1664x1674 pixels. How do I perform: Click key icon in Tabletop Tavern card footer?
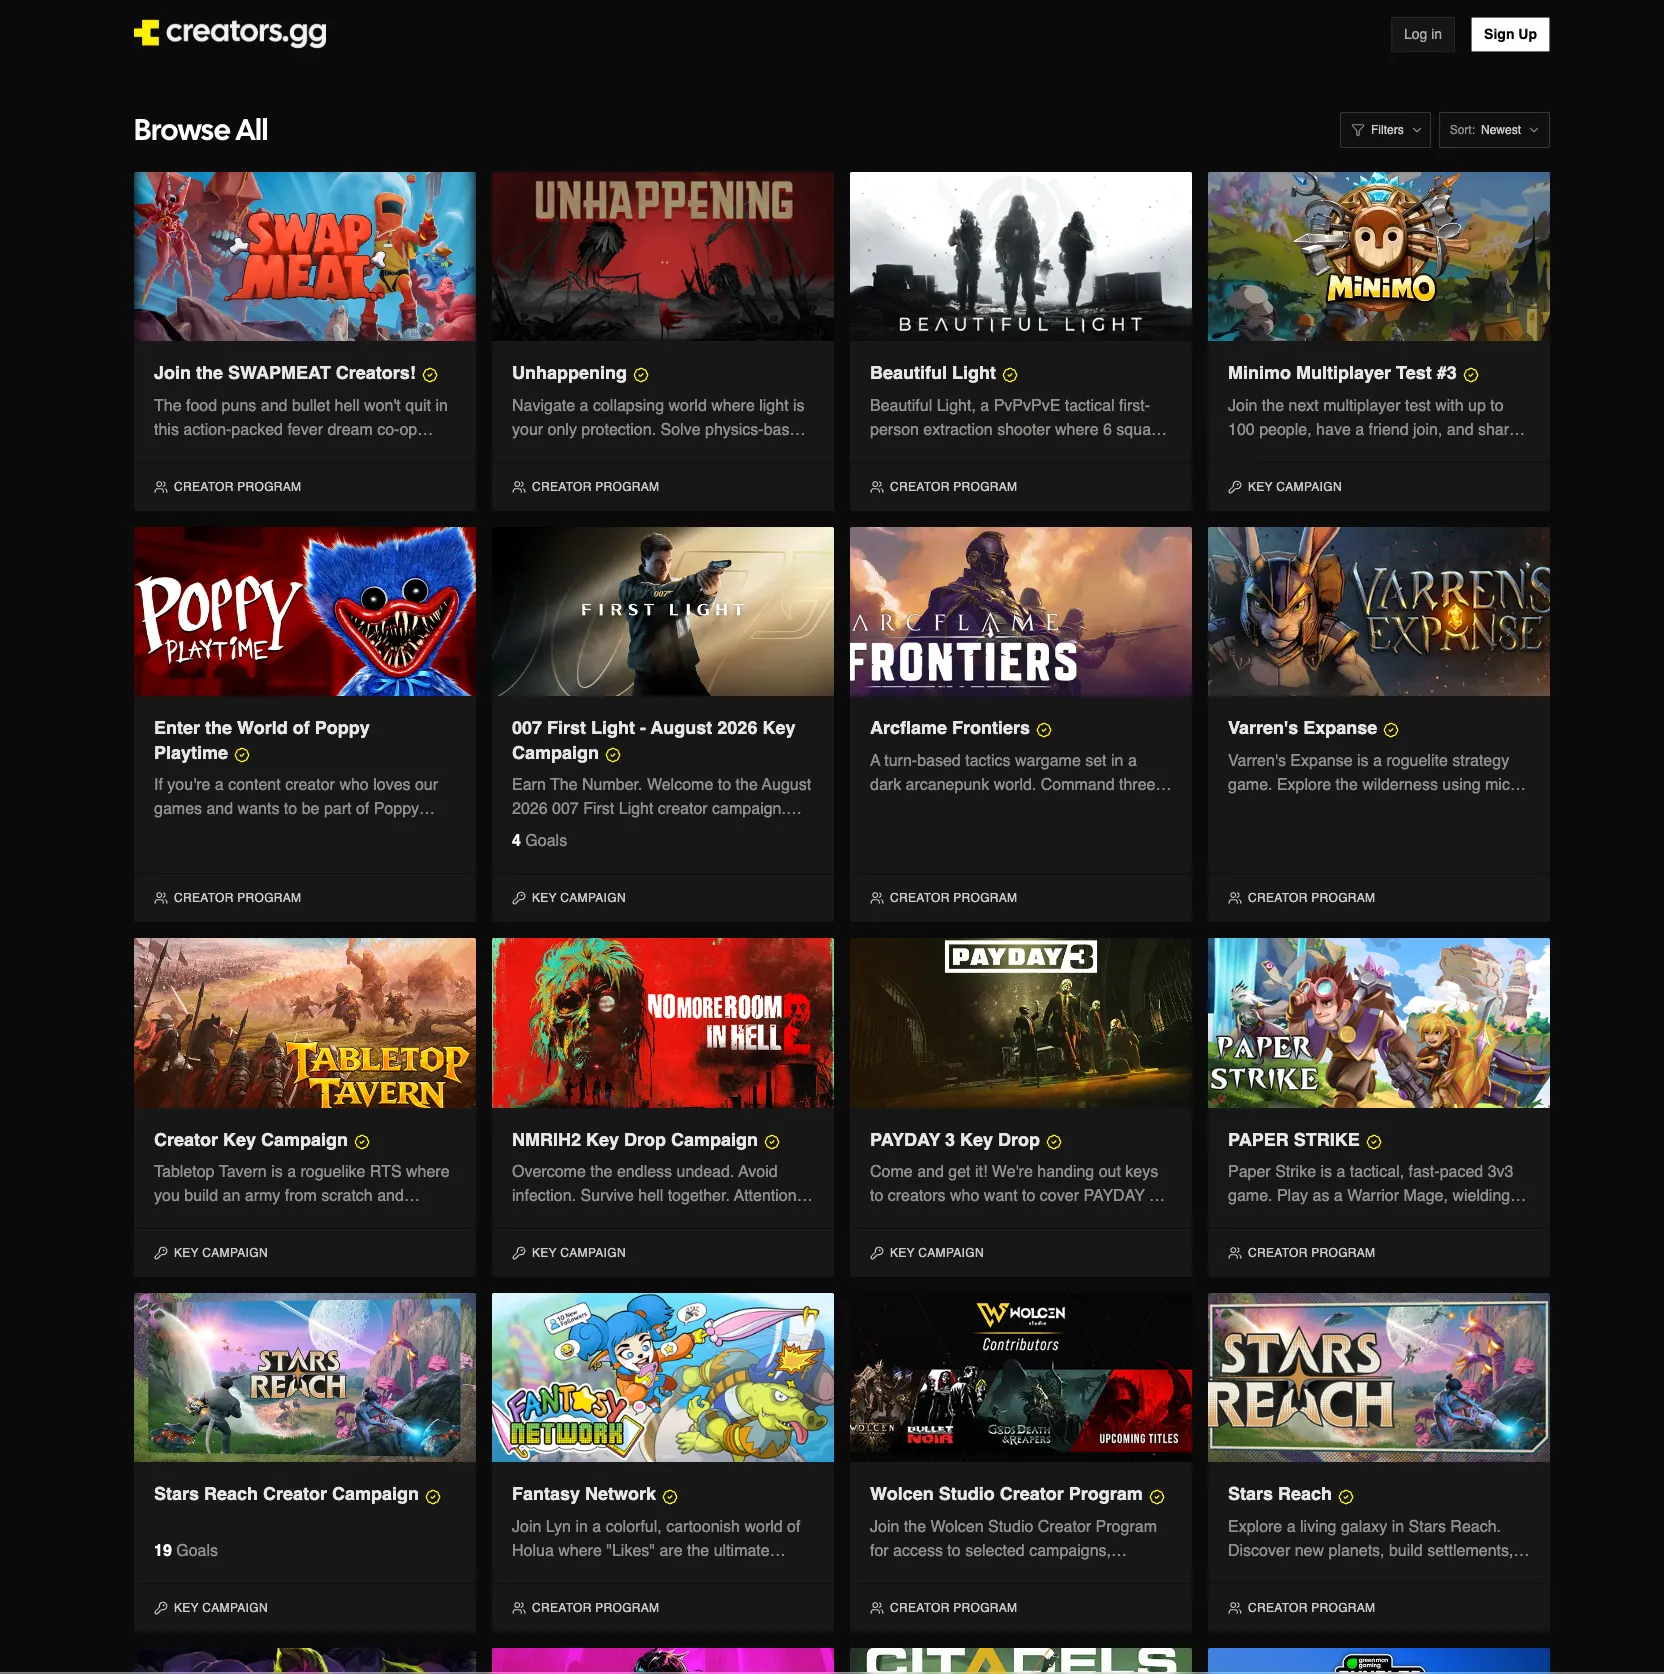[161, 1253]
